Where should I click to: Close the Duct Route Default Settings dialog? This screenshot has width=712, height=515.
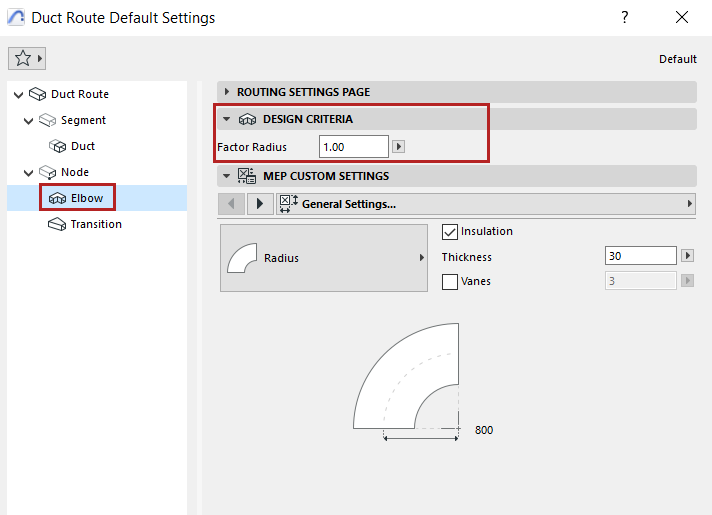pos(682,17)
